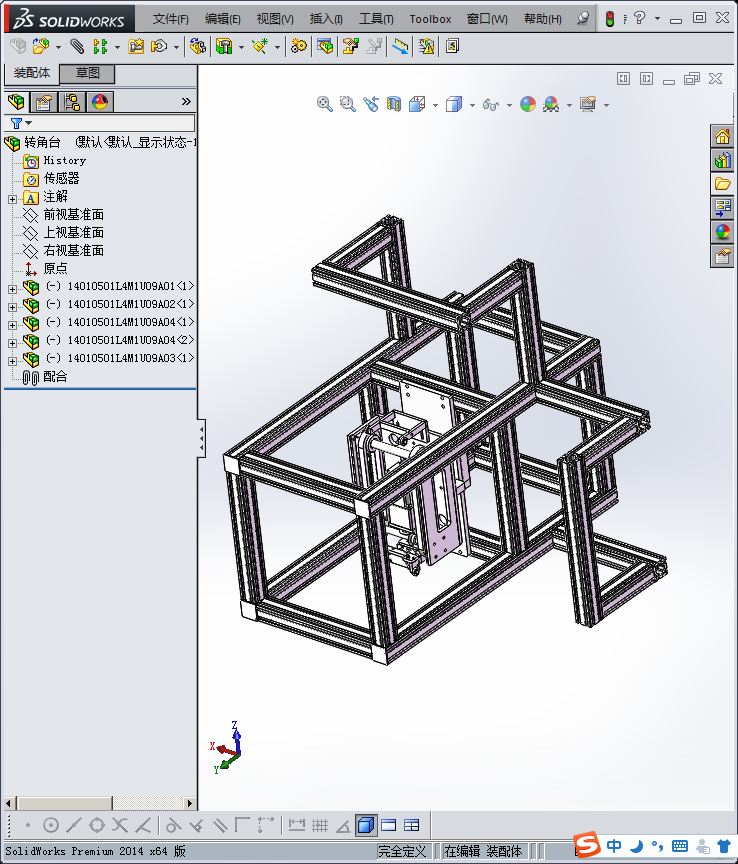This screenshot has height=864, width=738.
Task: Click the panel collapse handle
Action: point(202,439)
